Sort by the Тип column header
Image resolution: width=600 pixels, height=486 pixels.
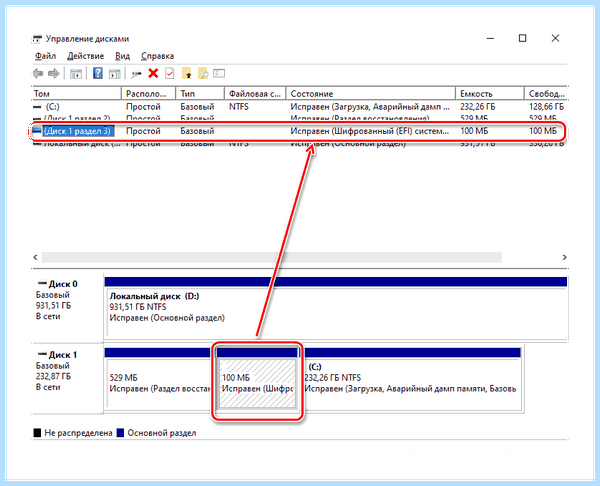coord(200,93)
